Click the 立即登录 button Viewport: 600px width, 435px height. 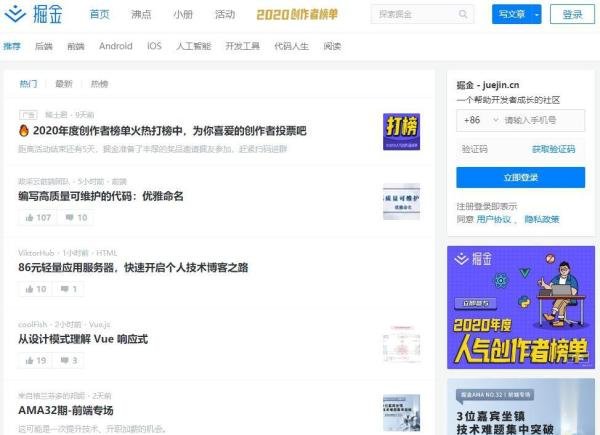(x=520, y=178)
